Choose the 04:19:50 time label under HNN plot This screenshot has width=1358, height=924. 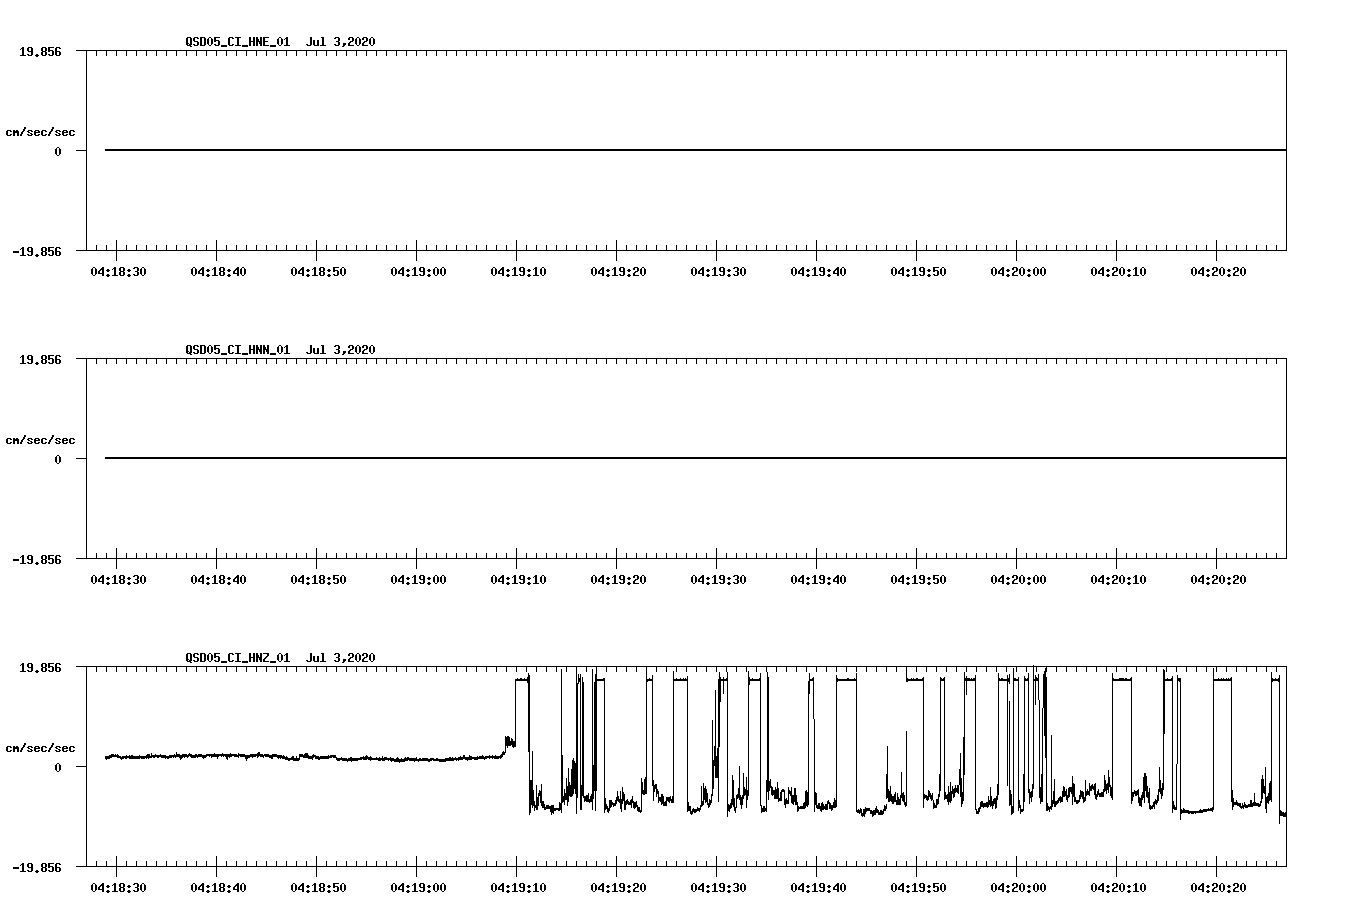[x=918, y=580]
